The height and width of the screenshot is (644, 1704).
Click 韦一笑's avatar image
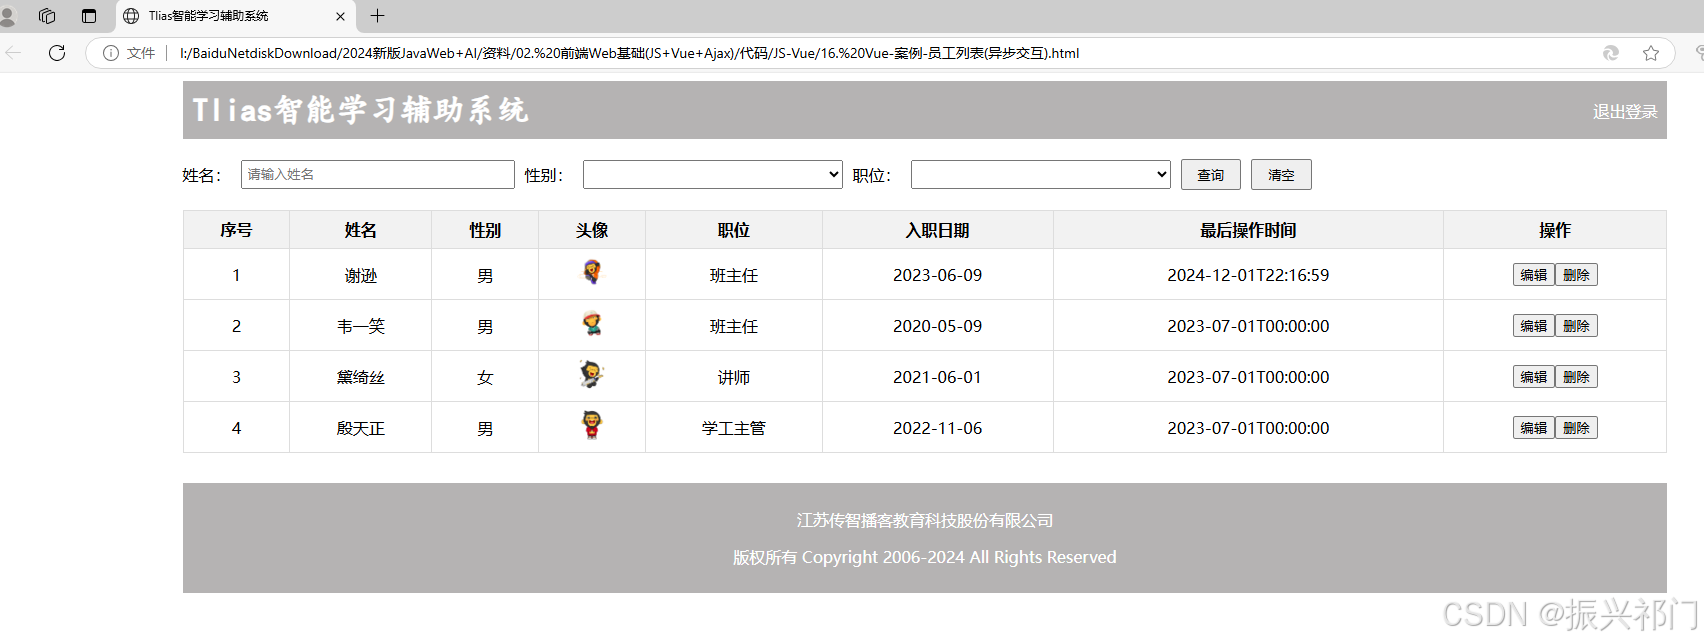592,323
